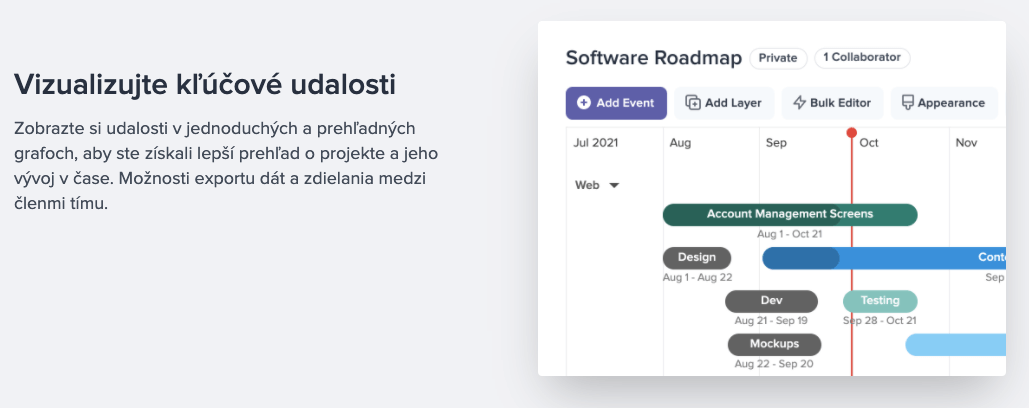Click the Software Roadmap title

tap(653, 57)
